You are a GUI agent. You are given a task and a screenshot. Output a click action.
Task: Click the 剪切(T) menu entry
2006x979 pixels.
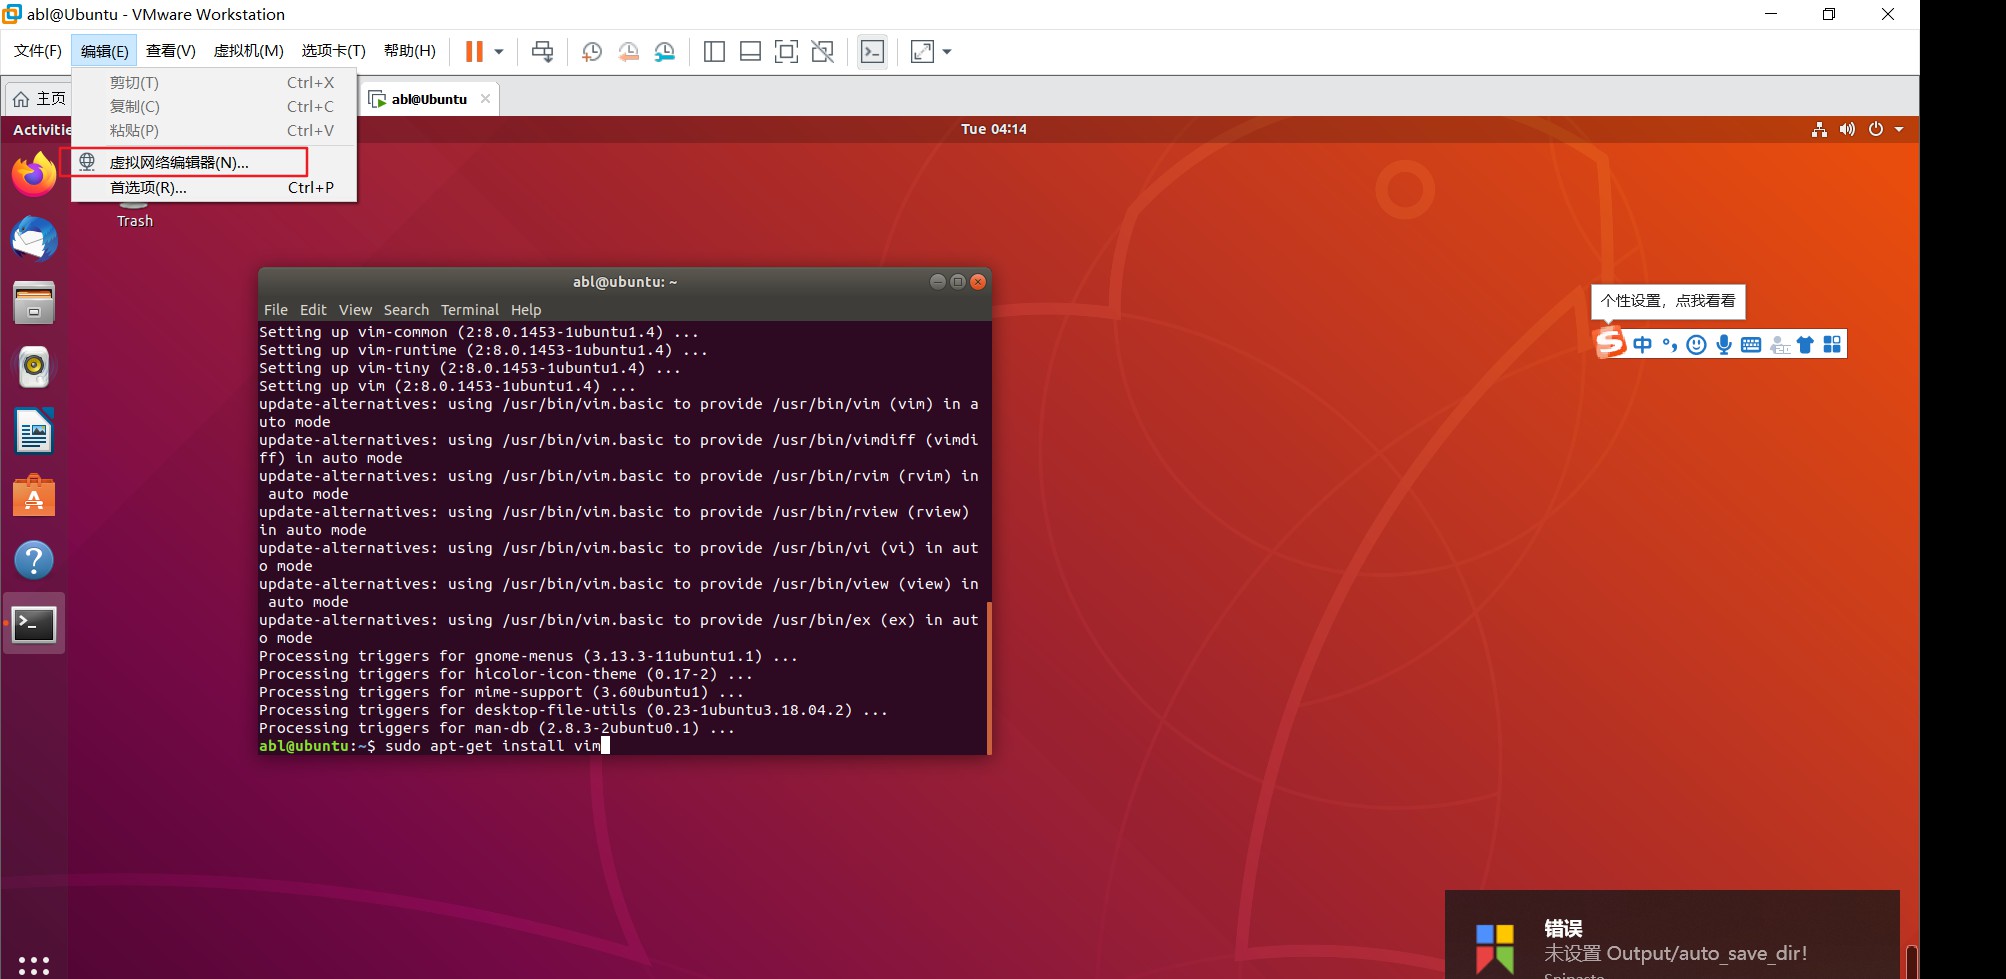(x=214, y=83)
